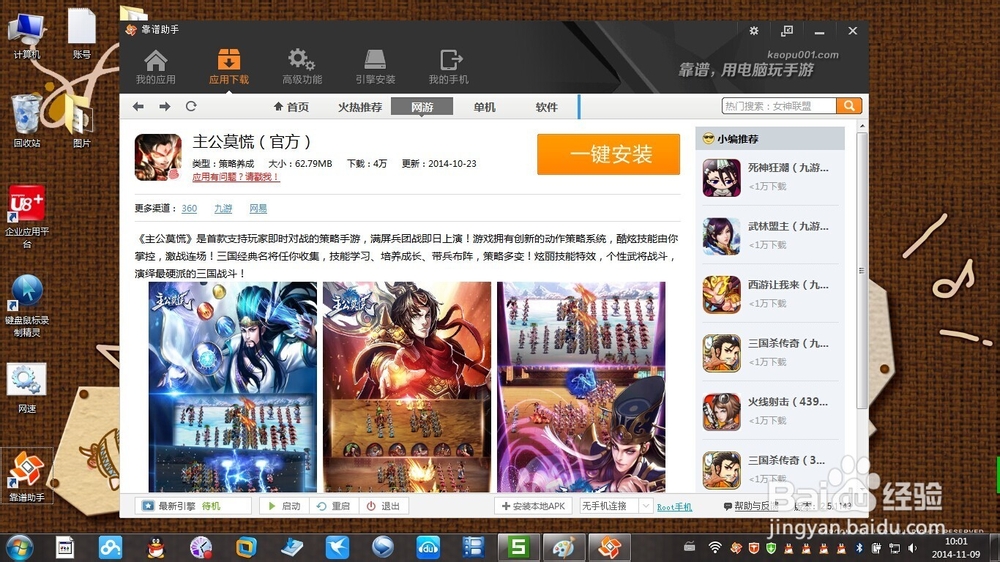Open third game screenshot thumbnail
The width and height of the screenshot is (1000, 562).
coord(581,387)
